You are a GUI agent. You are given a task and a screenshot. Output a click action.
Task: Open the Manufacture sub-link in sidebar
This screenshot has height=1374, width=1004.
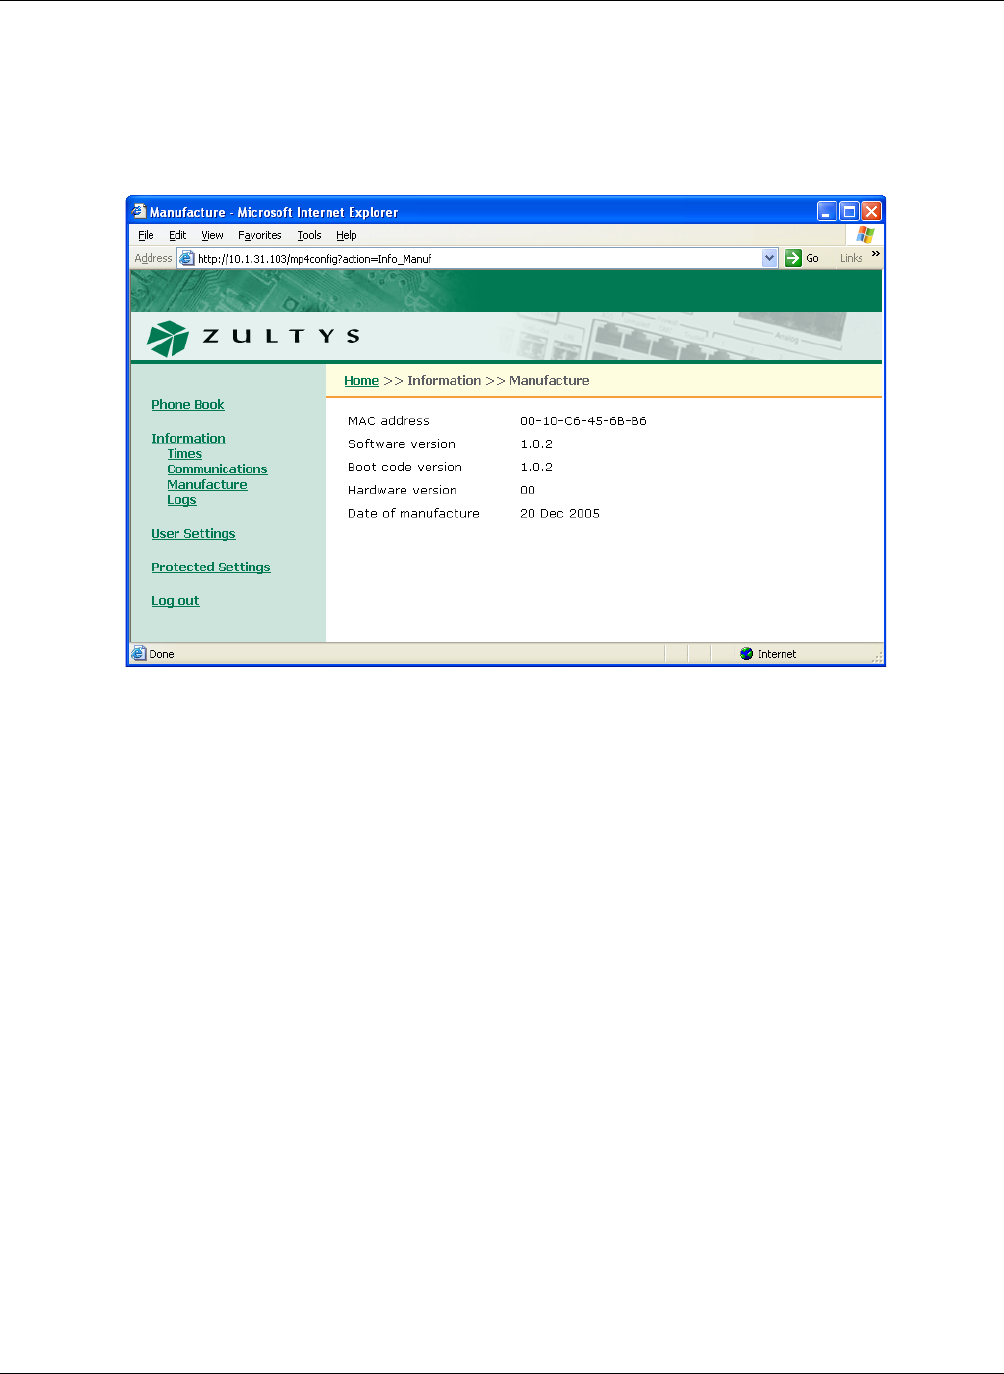coord(207,485)
